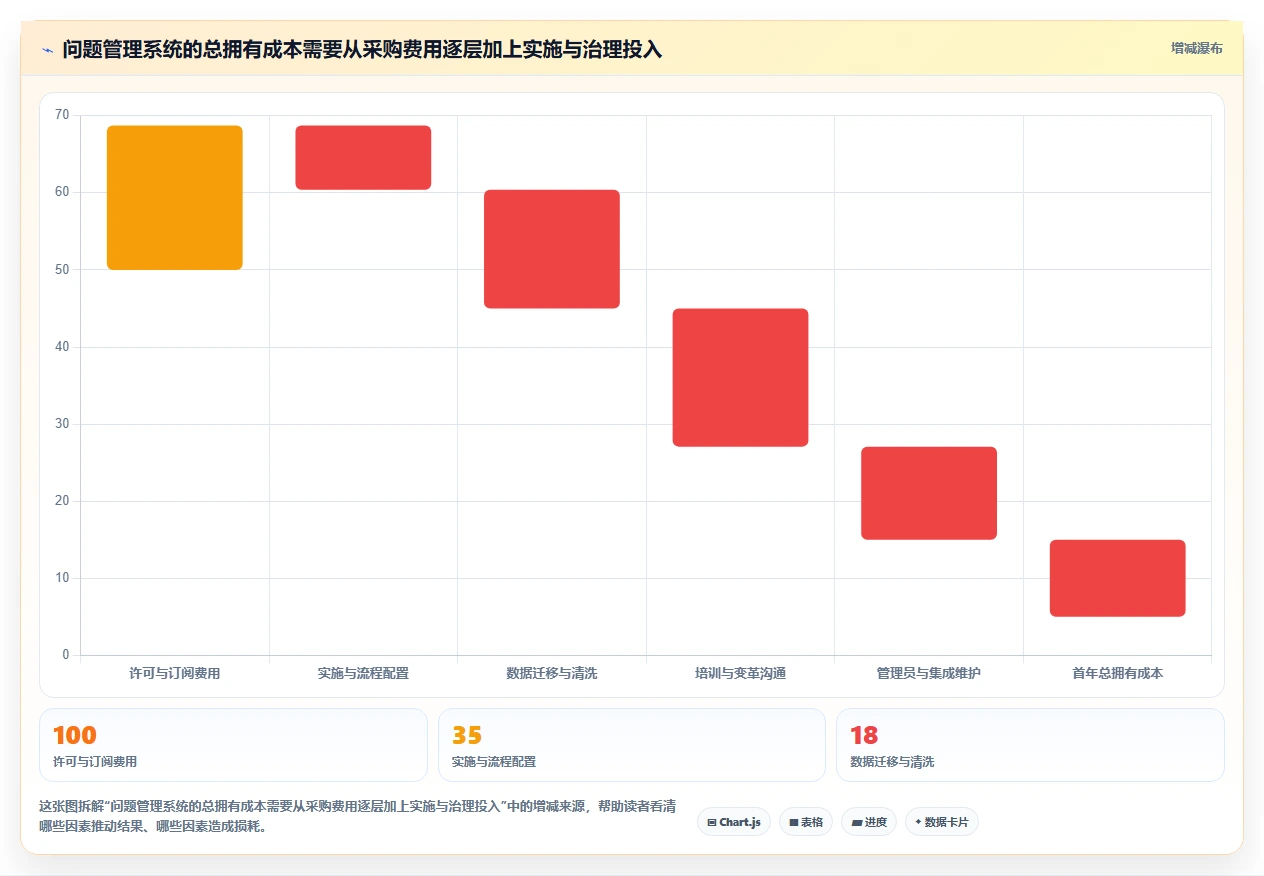Click the lightning icon beside the title
The height and width of the screenshot is (876, 1264).
[47, 49]
